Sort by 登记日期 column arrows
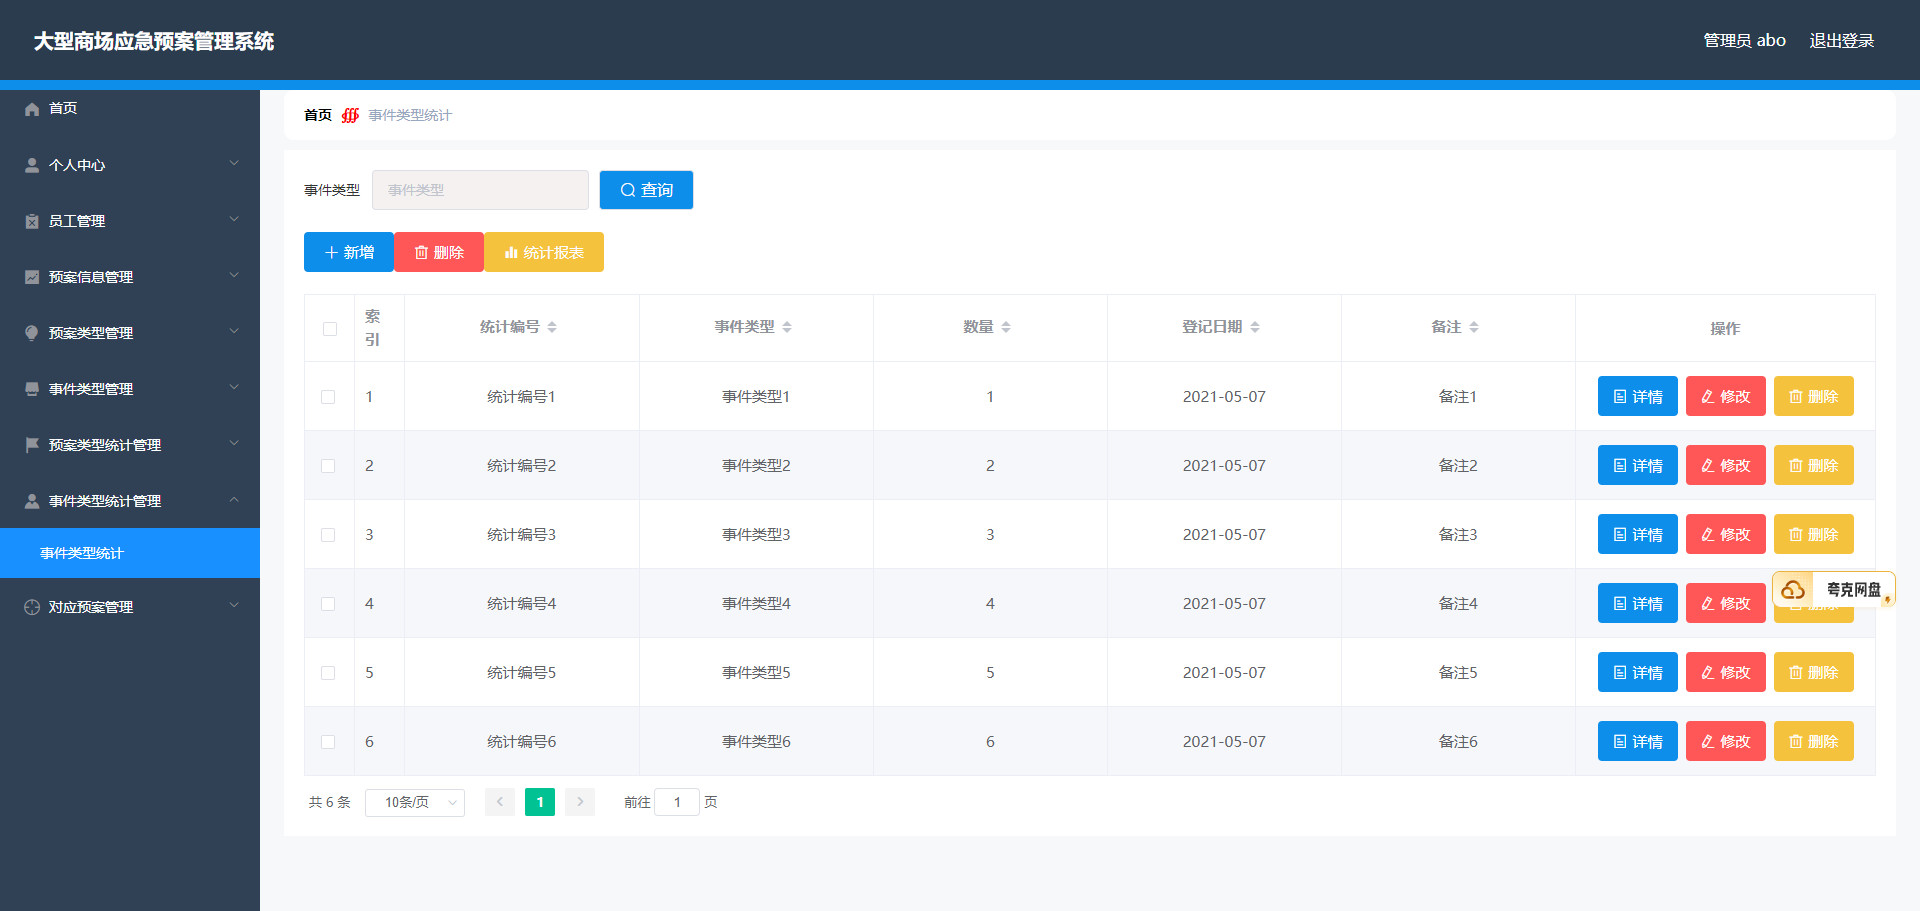The width and height of the screenshot is (1920, 911). 1255,327
